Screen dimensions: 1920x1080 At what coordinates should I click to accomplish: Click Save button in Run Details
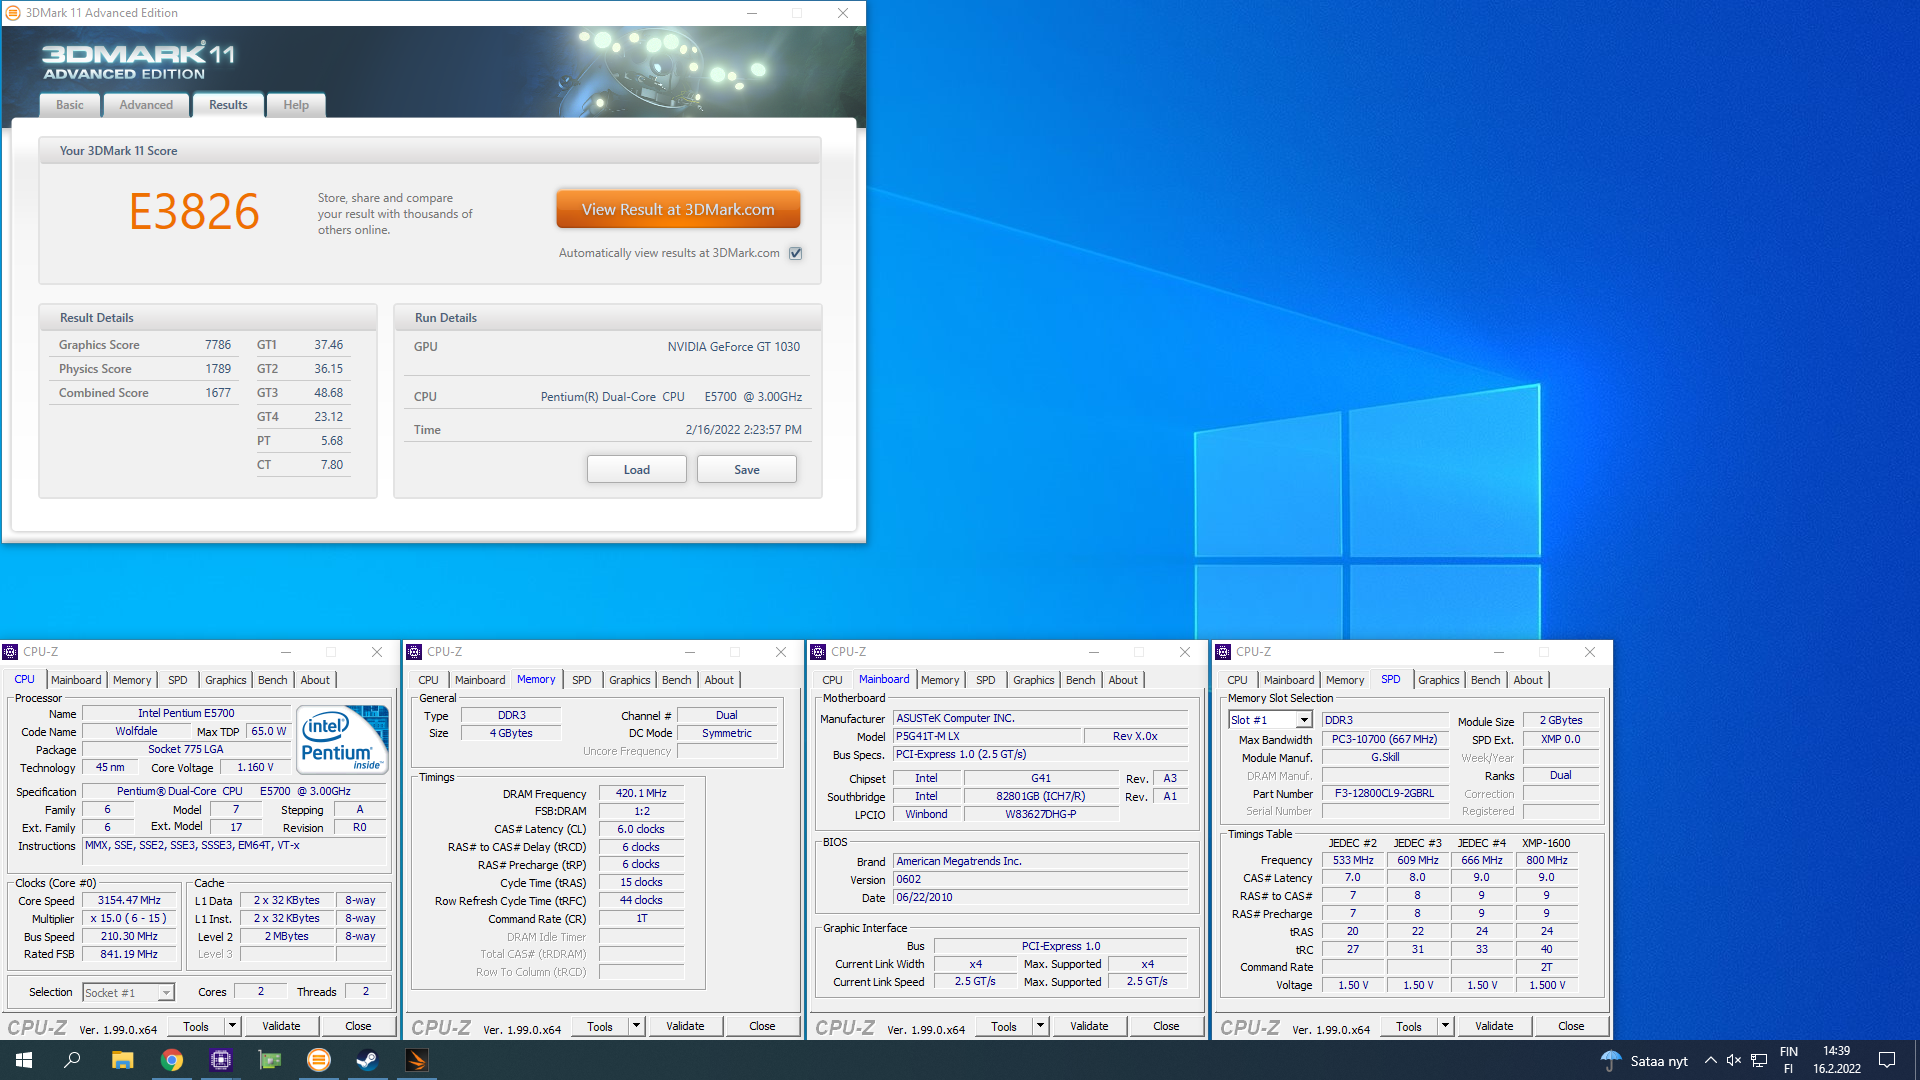747,470
